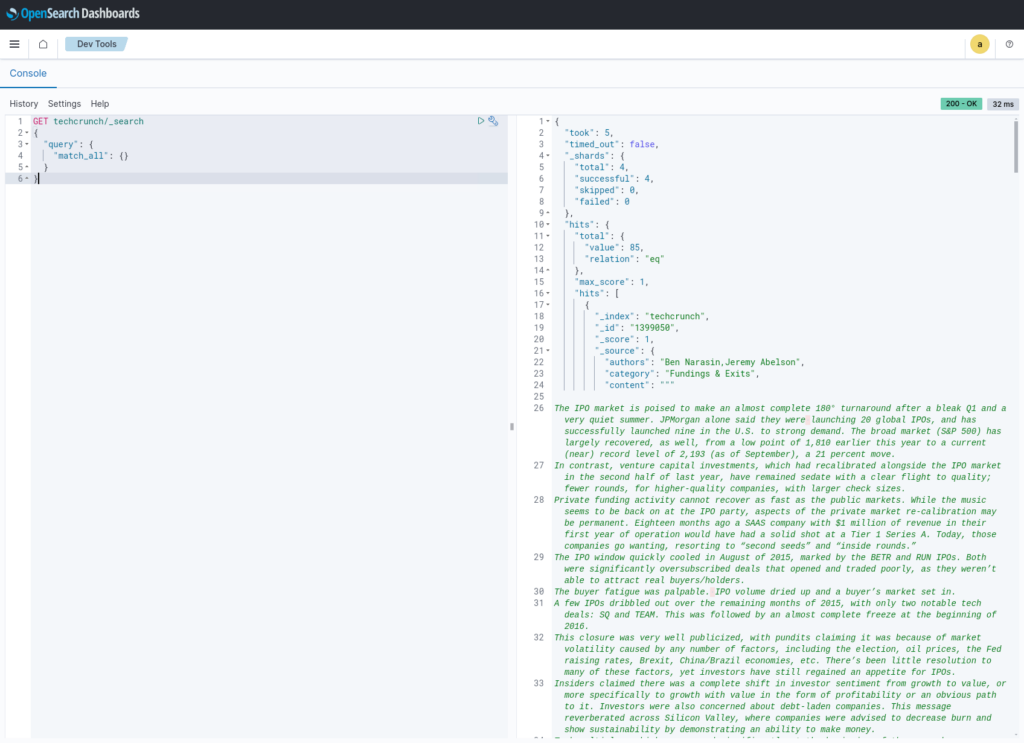The width and height of the screenshot is (1024, 743).
Task: Toggle fold arrow at editor line 5
Action: tap(27, 167)
